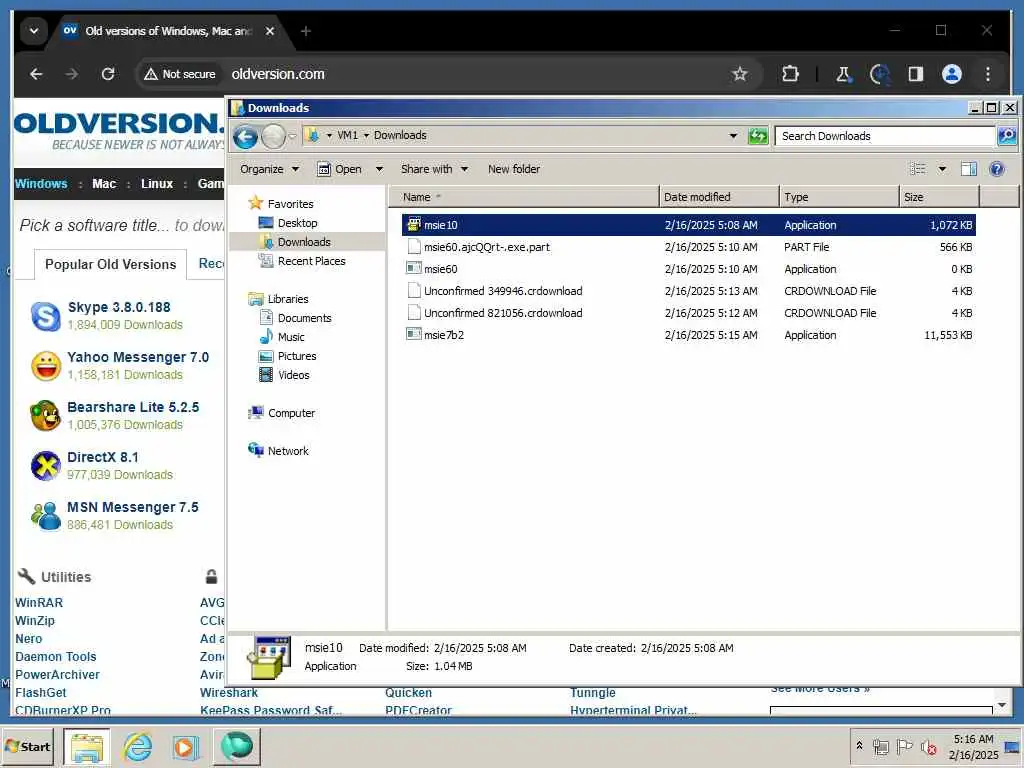This screenshot has width=1024, height=768.
Task: Expand the VM1 breadcrumb arrow
Action: click(366, 135)
